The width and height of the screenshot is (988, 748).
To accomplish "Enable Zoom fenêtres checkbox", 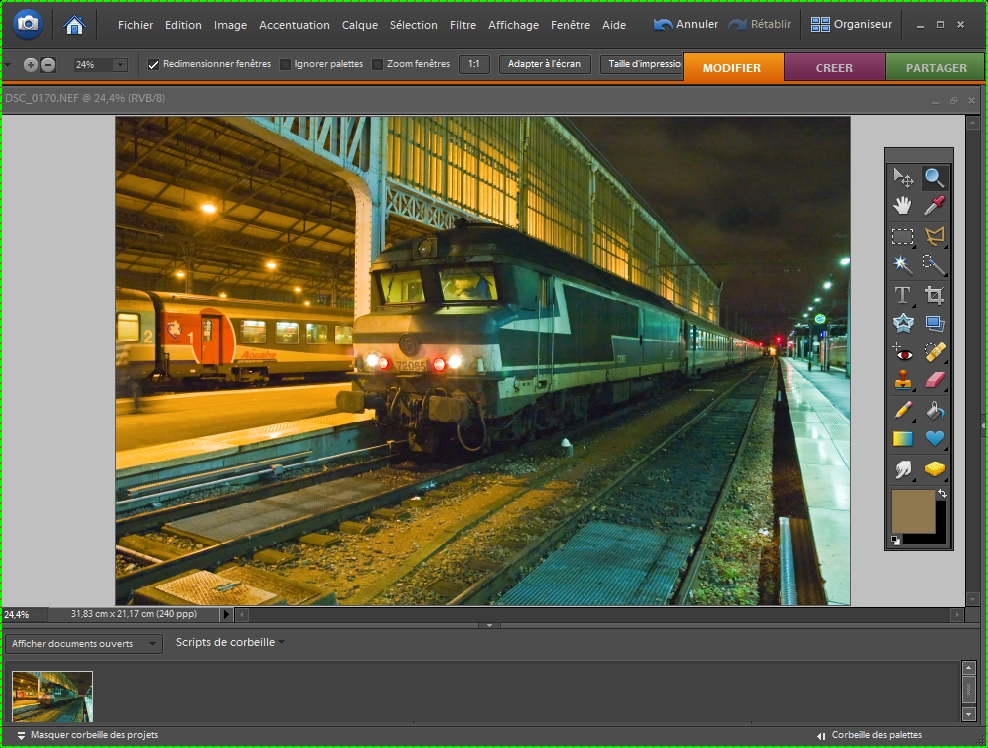I will pyautogui.click(x=377, y=64).
